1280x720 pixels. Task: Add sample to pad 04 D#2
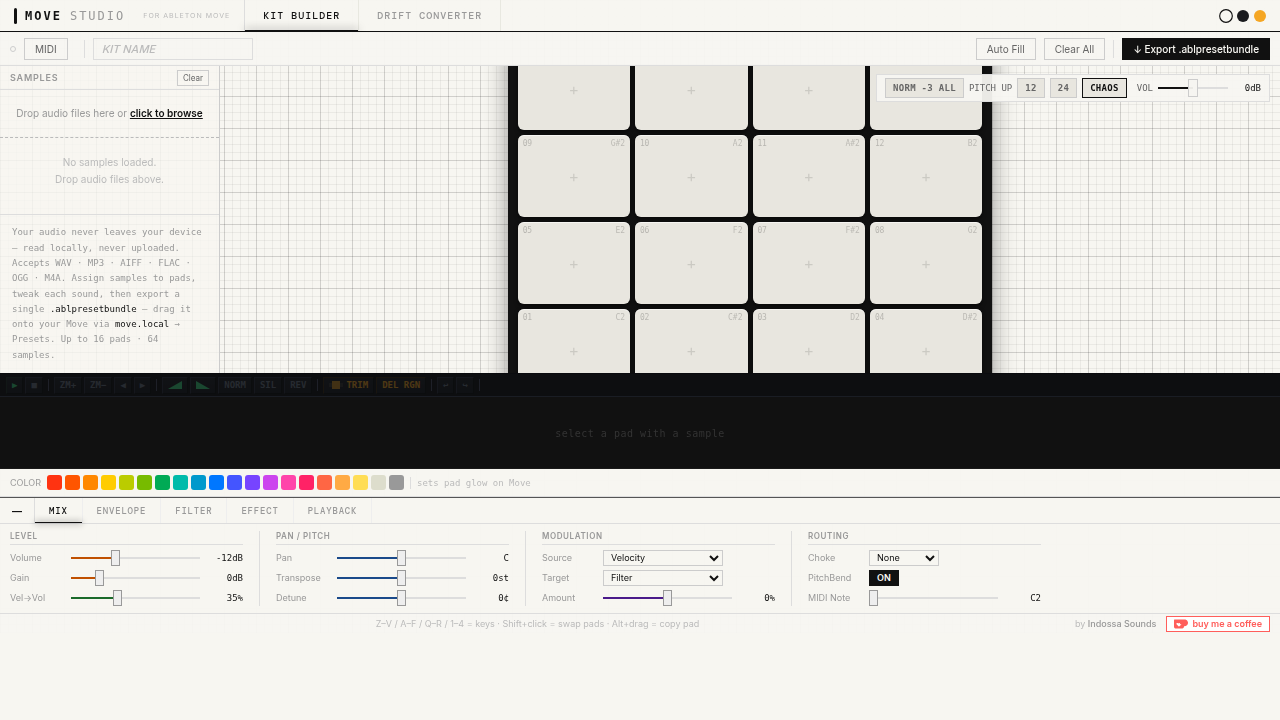click(926, 341)
